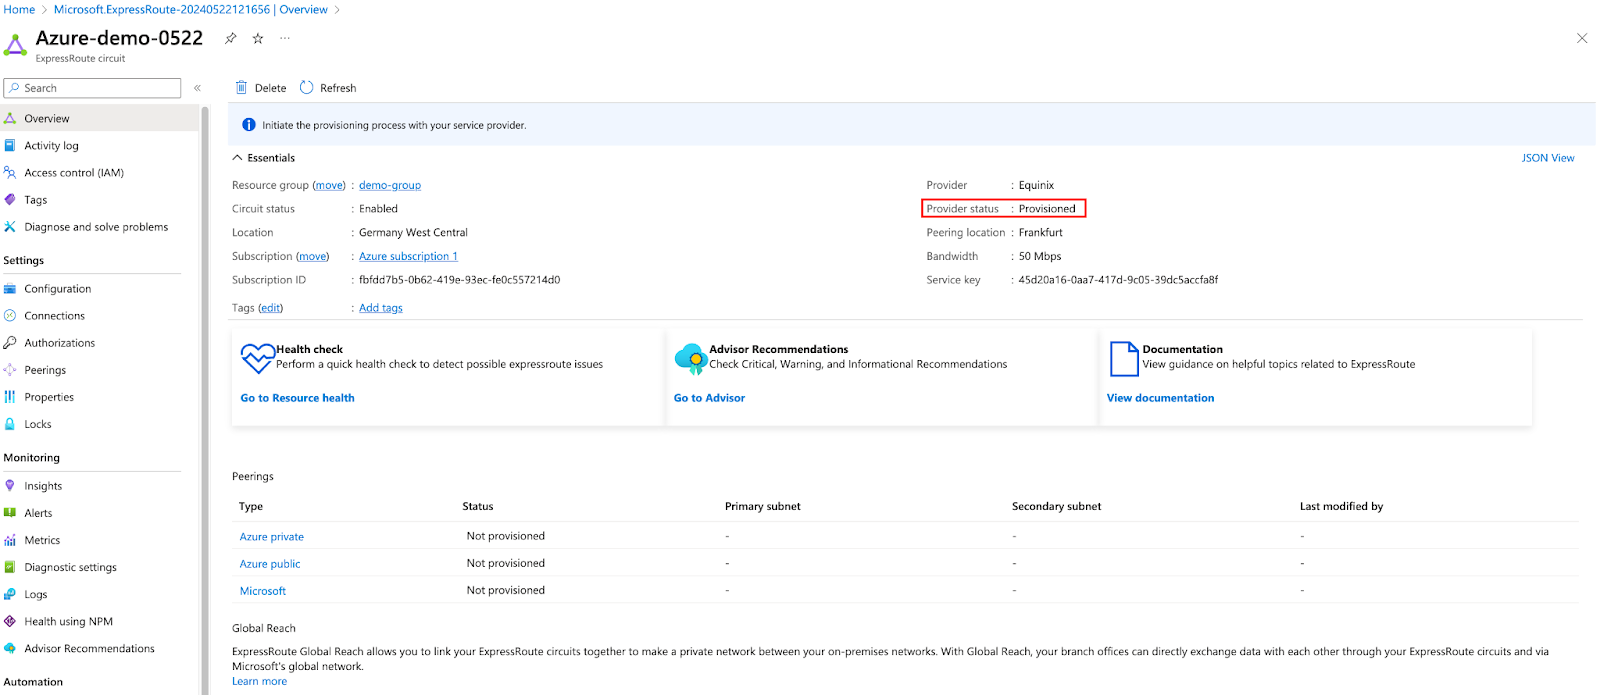The width and height of the screenshot is (1600, 695).
Task: Click Add tags link
Action: [381, 308]
